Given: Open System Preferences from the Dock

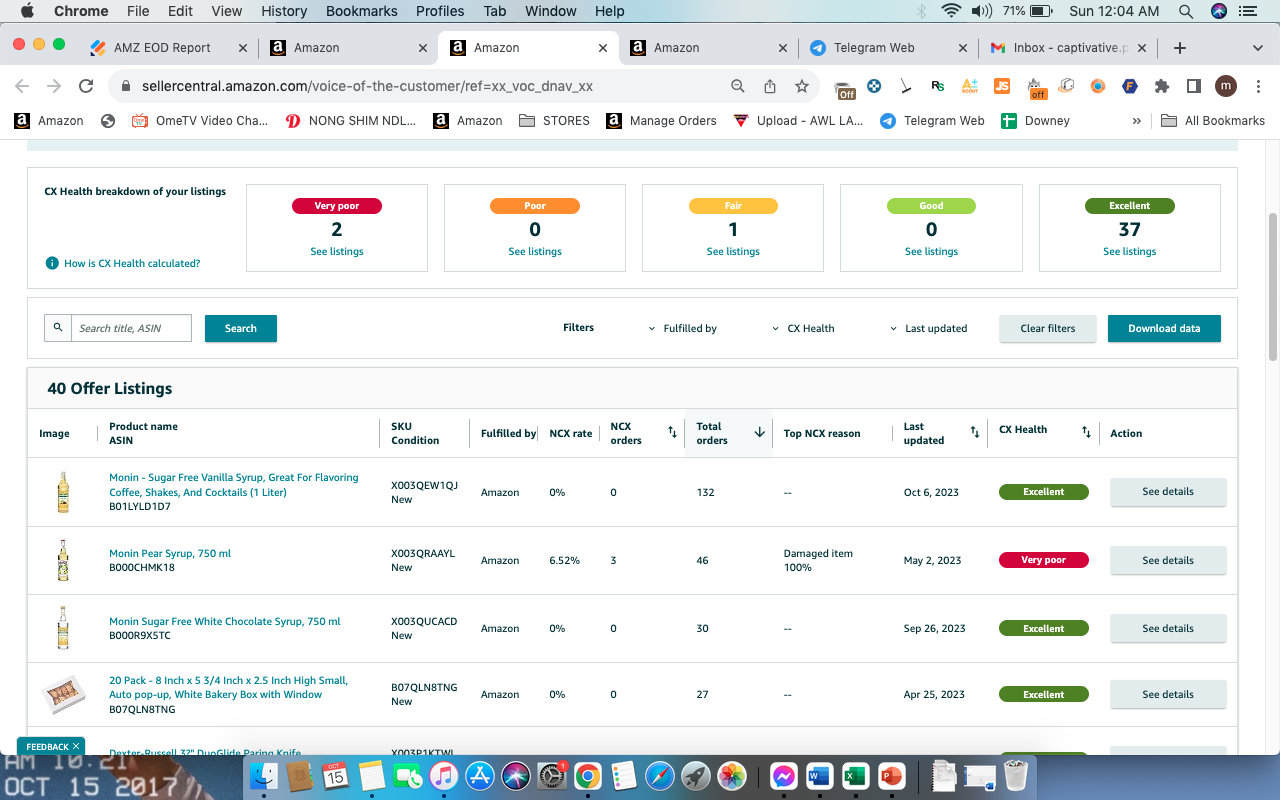Looking at the screenshot, I should click(552, 775).
